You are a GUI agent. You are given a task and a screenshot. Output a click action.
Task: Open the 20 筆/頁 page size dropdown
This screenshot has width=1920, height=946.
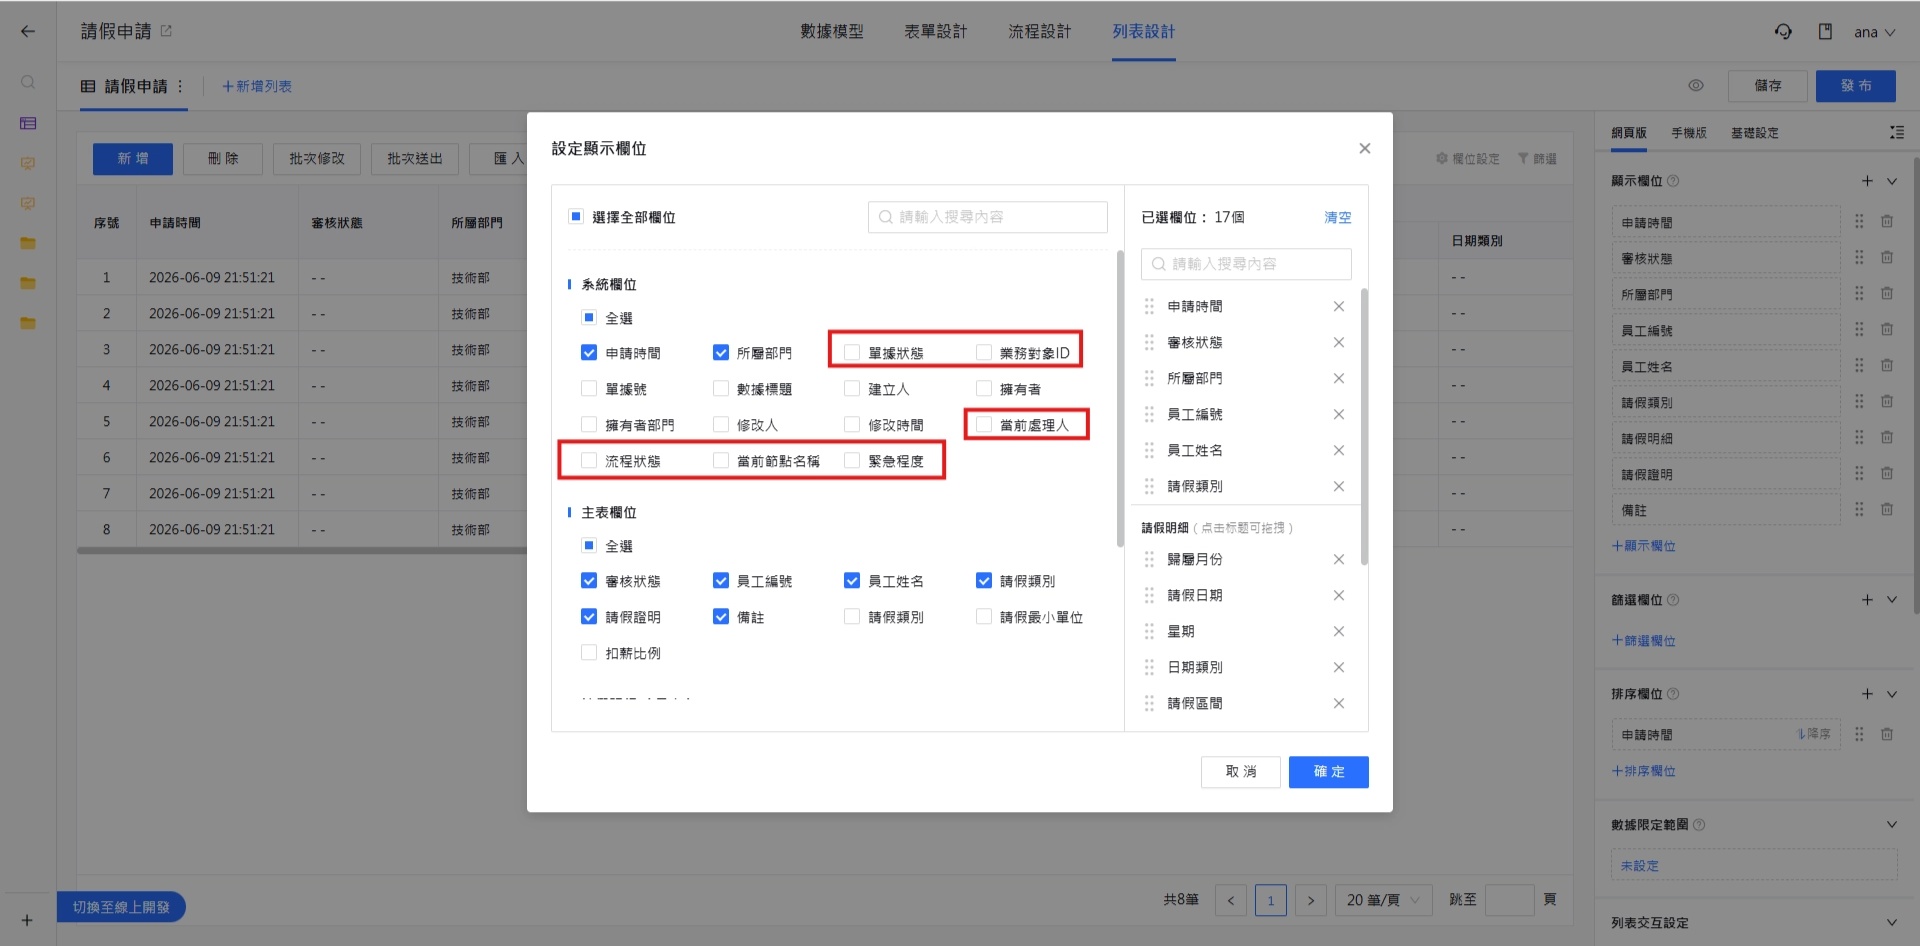coord(1384,900)
